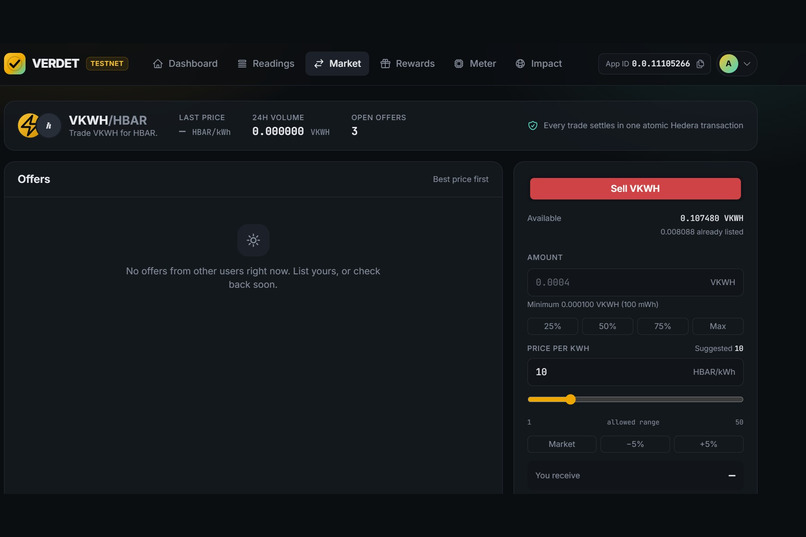Click the Amount VKWH input field

635,282
